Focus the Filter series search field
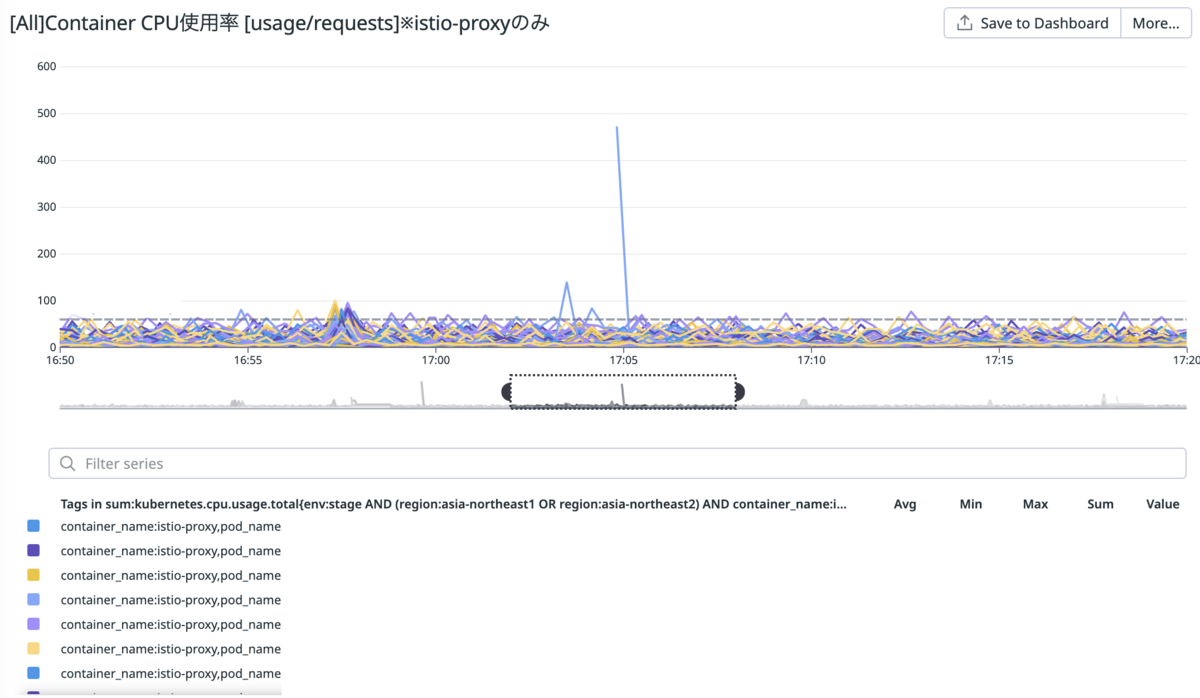The image size is (1200, 698). pyautogui.click(x=617, y=463)
